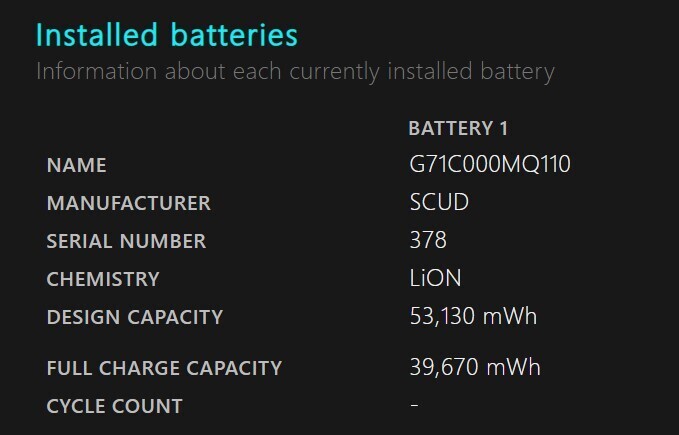Click the dash value beside CYCLE COUNT
This screenshot has width=679, height=435.
[x=415, y=405]
